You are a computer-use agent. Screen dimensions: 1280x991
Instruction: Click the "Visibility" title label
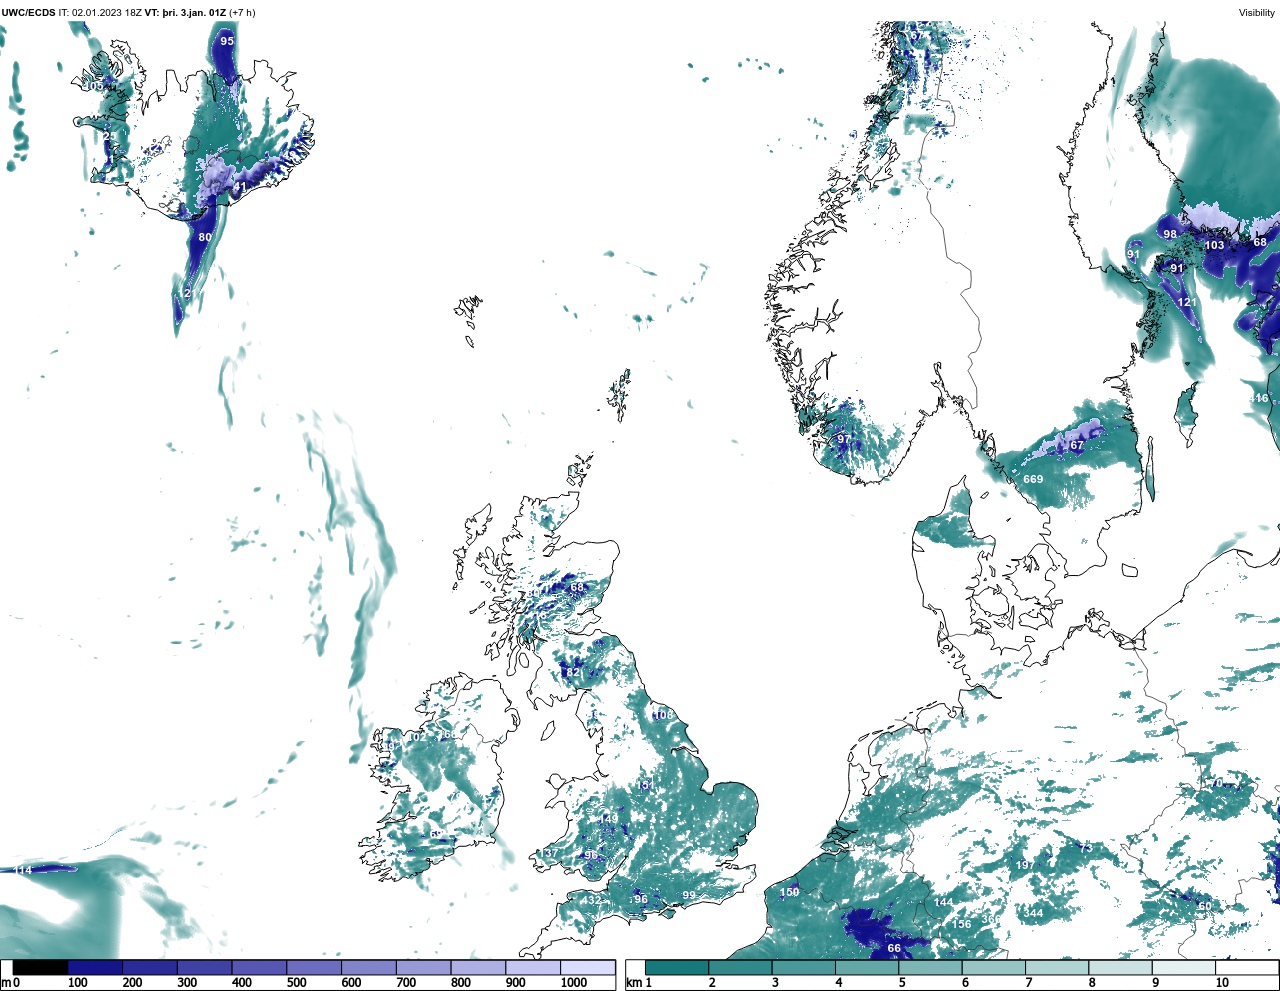pos(1257,13)
